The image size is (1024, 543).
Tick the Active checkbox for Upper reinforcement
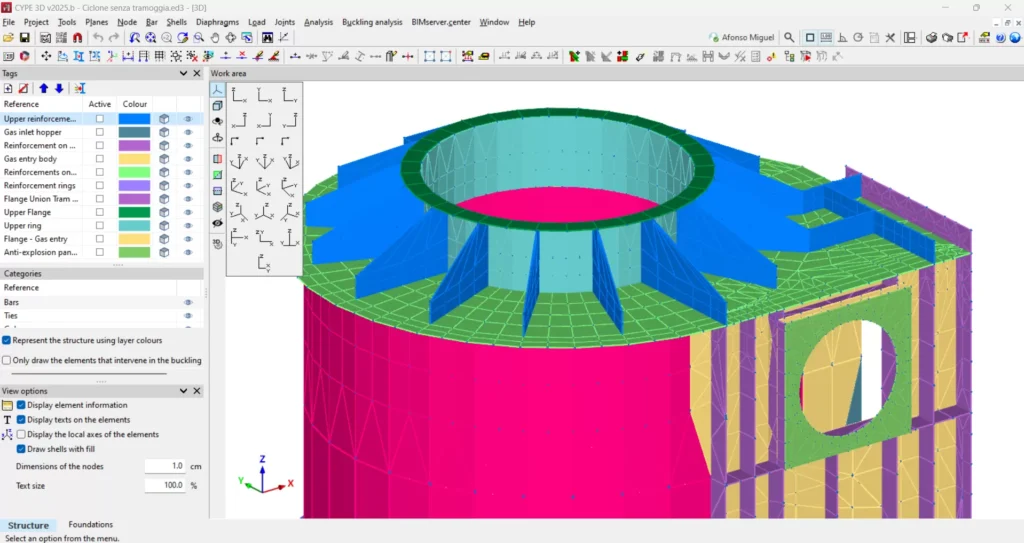[x=100, y=119]
